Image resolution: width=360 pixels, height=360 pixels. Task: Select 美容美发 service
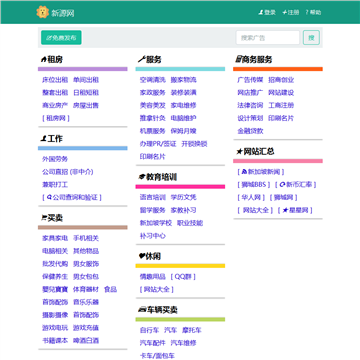pyautogui.click(x=153, y=106)
